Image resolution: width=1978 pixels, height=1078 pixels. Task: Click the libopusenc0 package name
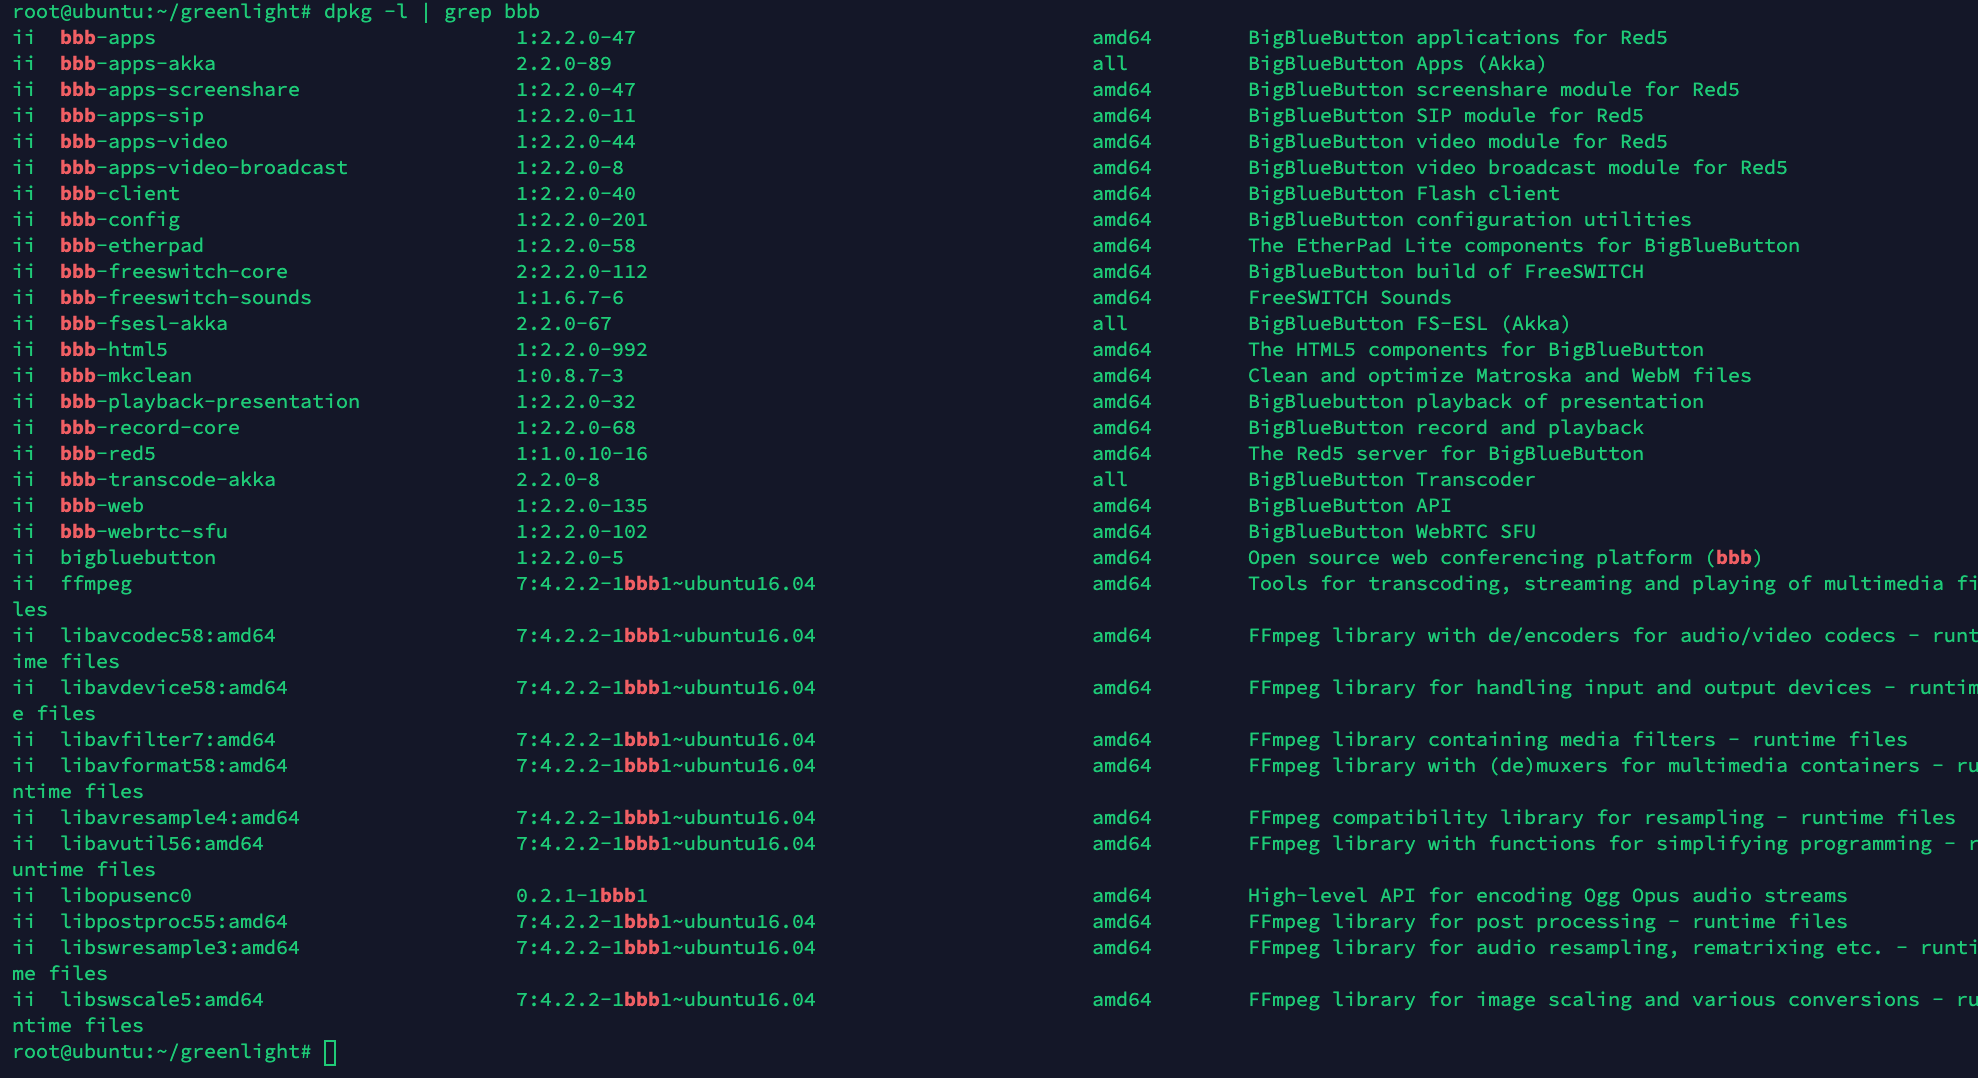point(126,896)
